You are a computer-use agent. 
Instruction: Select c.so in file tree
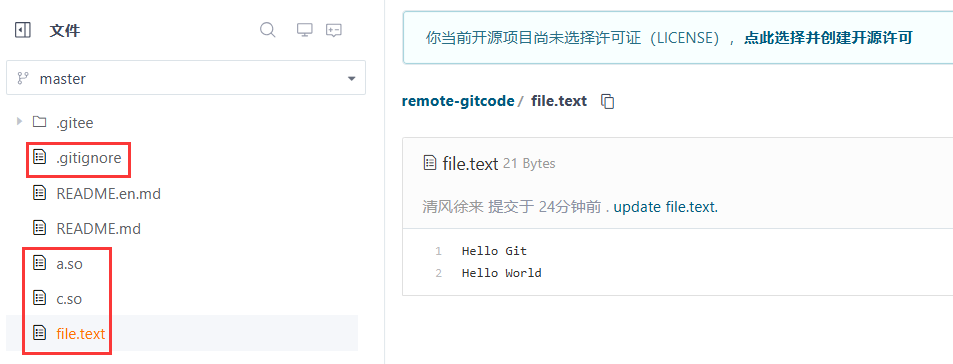(69, 300)
